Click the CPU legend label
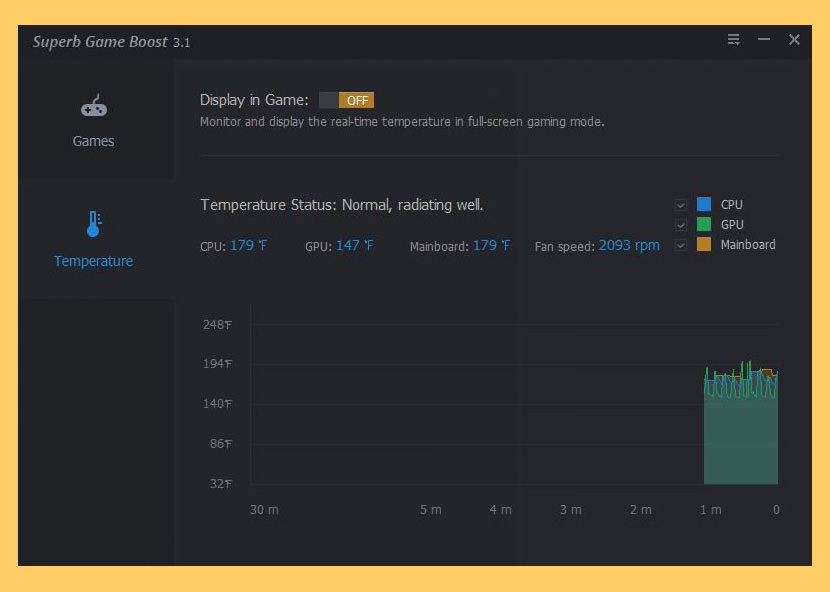The height and width of the screenshot is (592, 830). point(732,204)
